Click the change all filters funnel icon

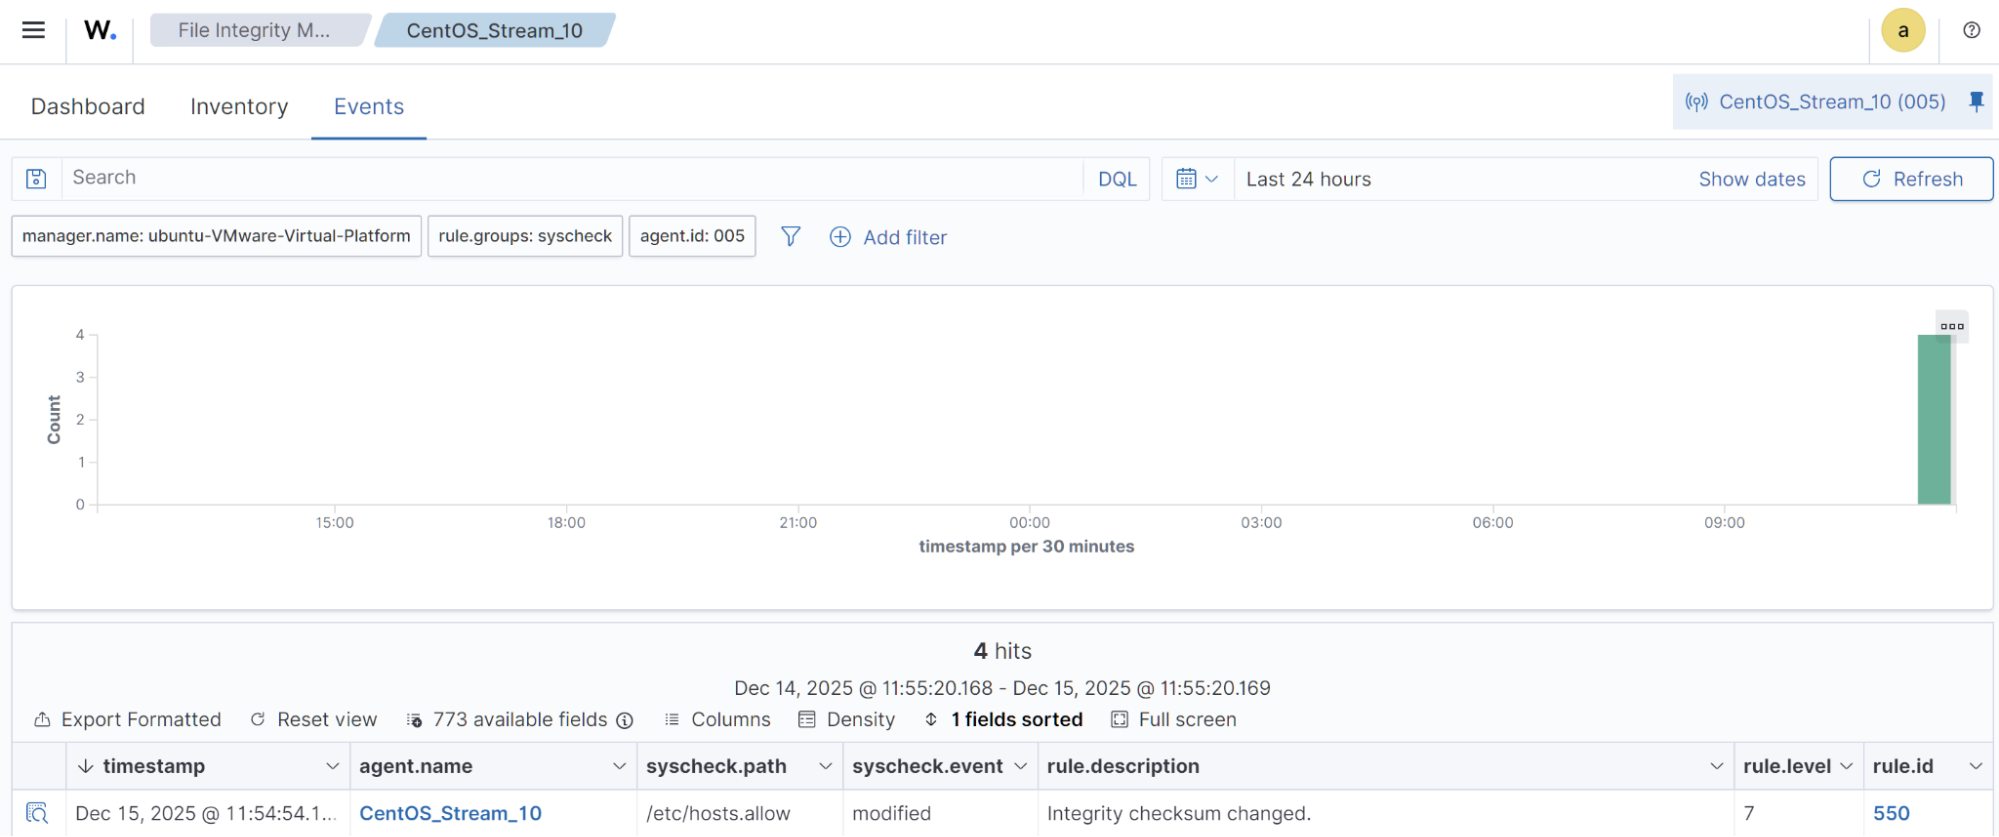790,237
